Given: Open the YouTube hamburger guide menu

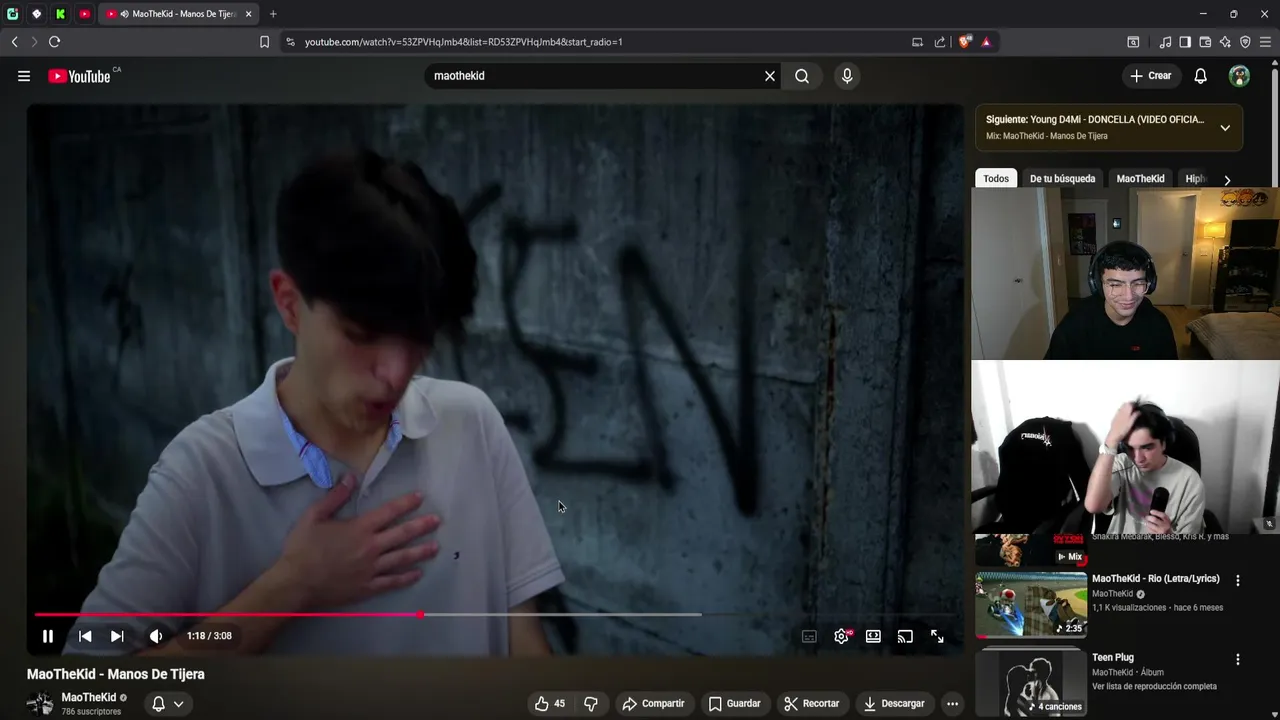Looking at the screenshot, I should point(24,76).
